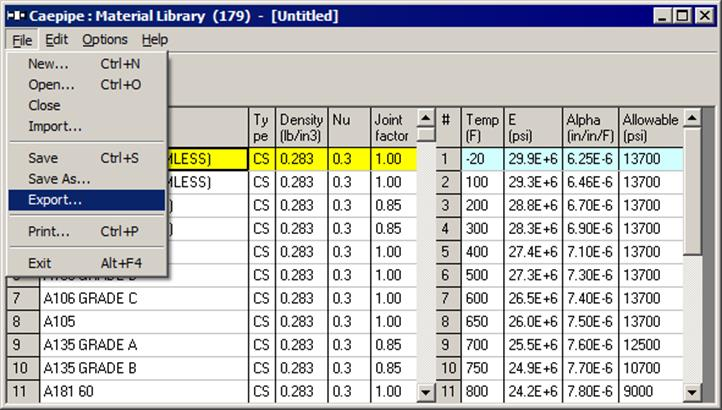This screenshot has height=410, width=722.
Task: Click temperature table scroll down arrow
Action: point(692,393)
